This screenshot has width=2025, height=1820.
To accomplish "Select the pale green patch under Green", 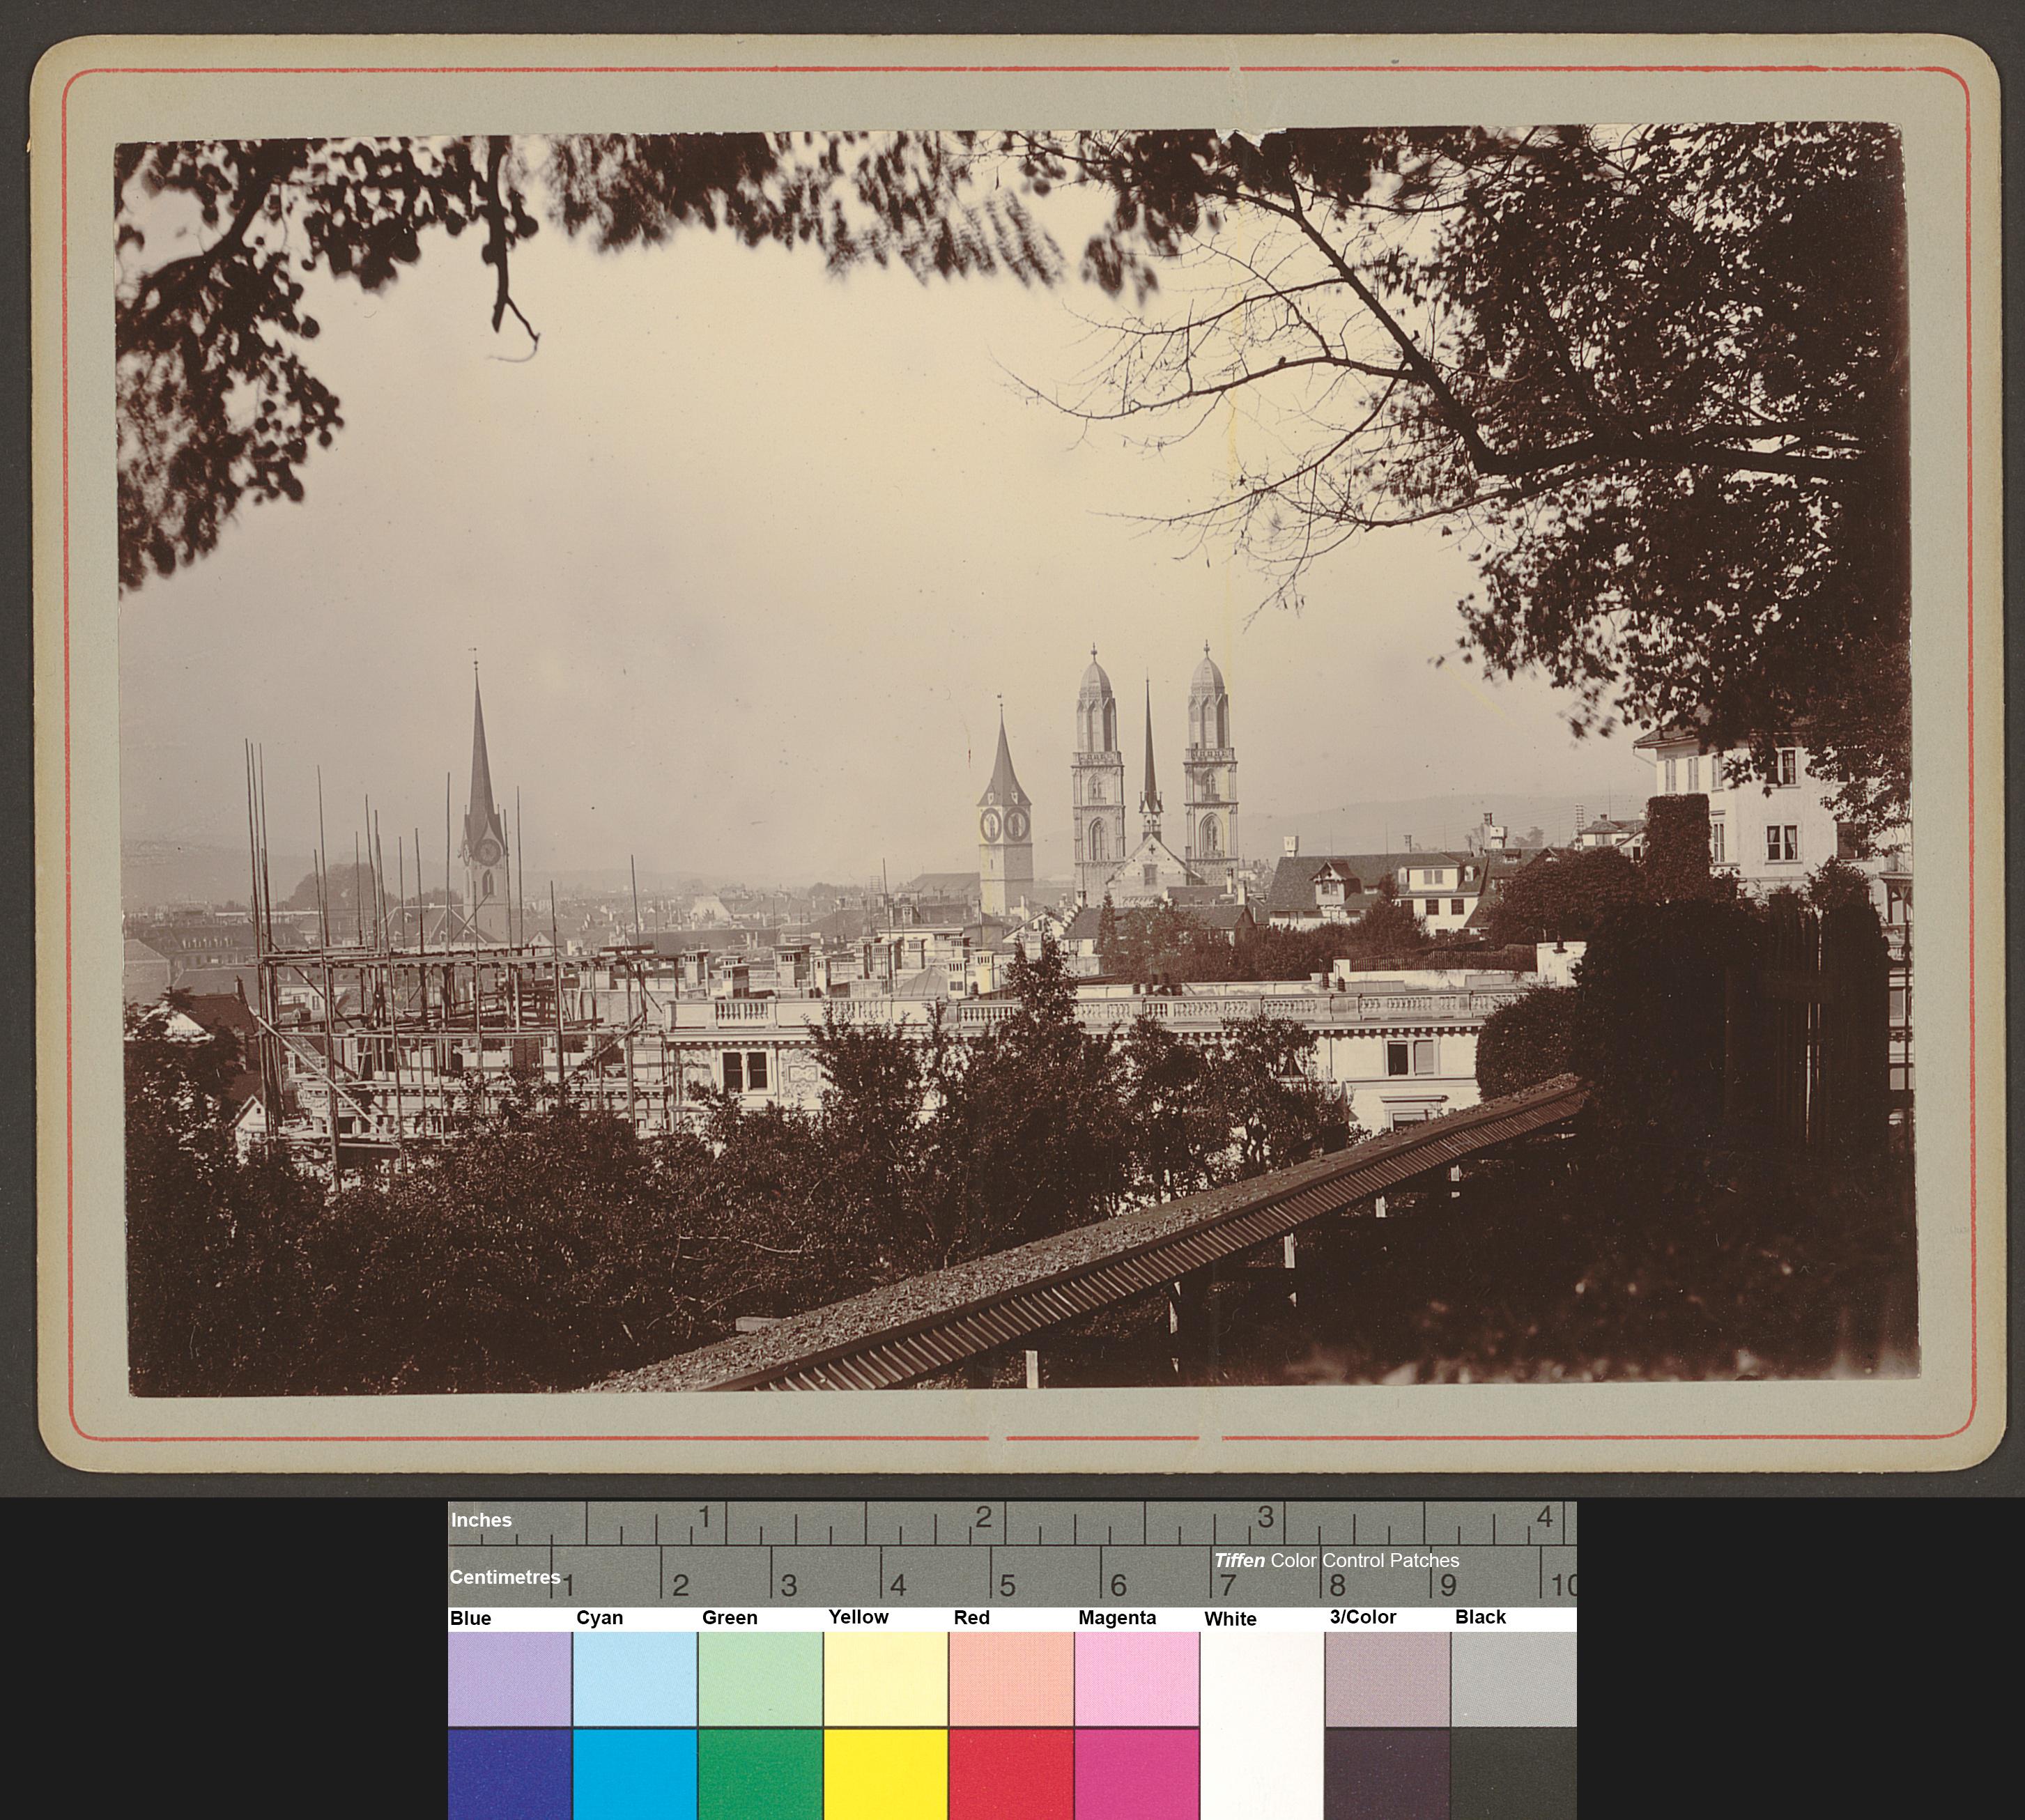I will (760, 1680).
